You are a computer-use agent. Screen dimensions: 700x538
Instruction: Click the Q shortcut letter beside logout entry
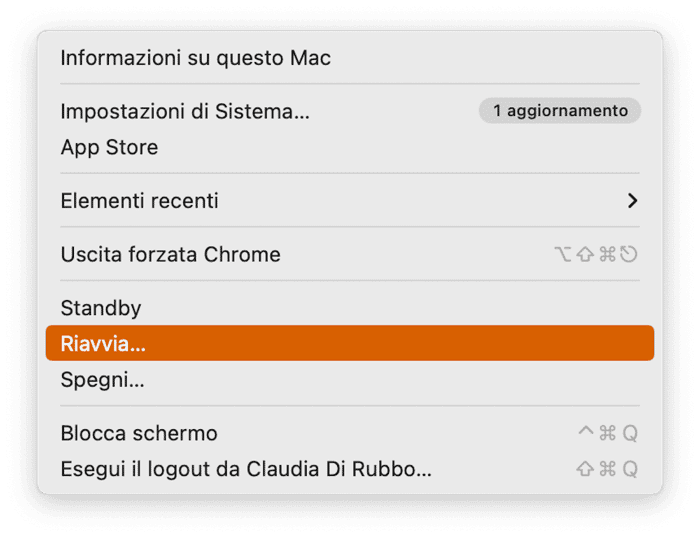tap(630, 469)
